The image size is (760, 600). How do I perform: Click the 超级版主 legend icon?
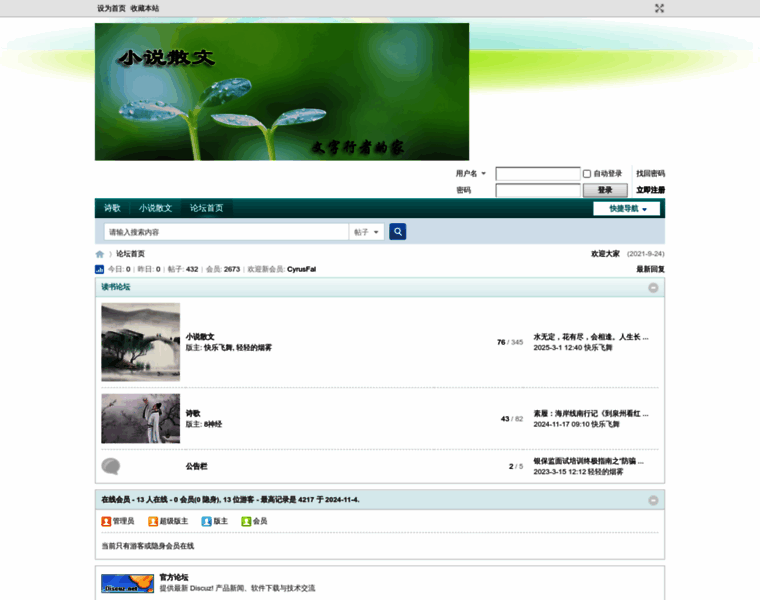153,521
